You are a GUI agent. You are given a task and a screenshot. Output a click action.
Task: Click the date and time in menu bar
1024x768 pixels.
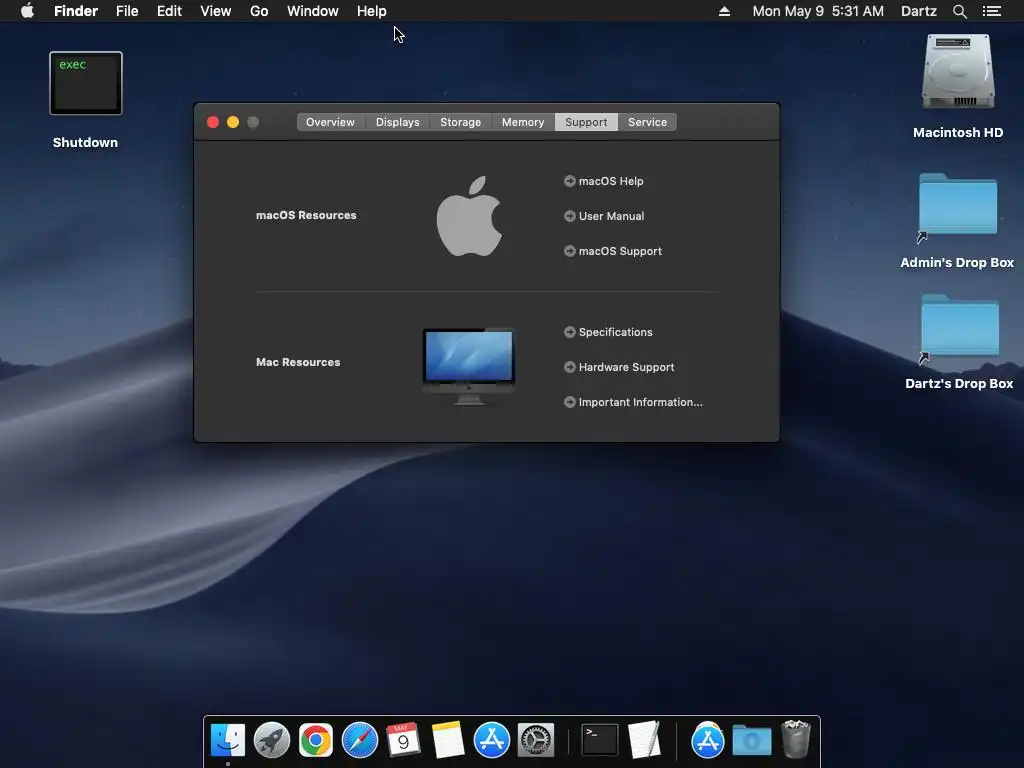818,11
